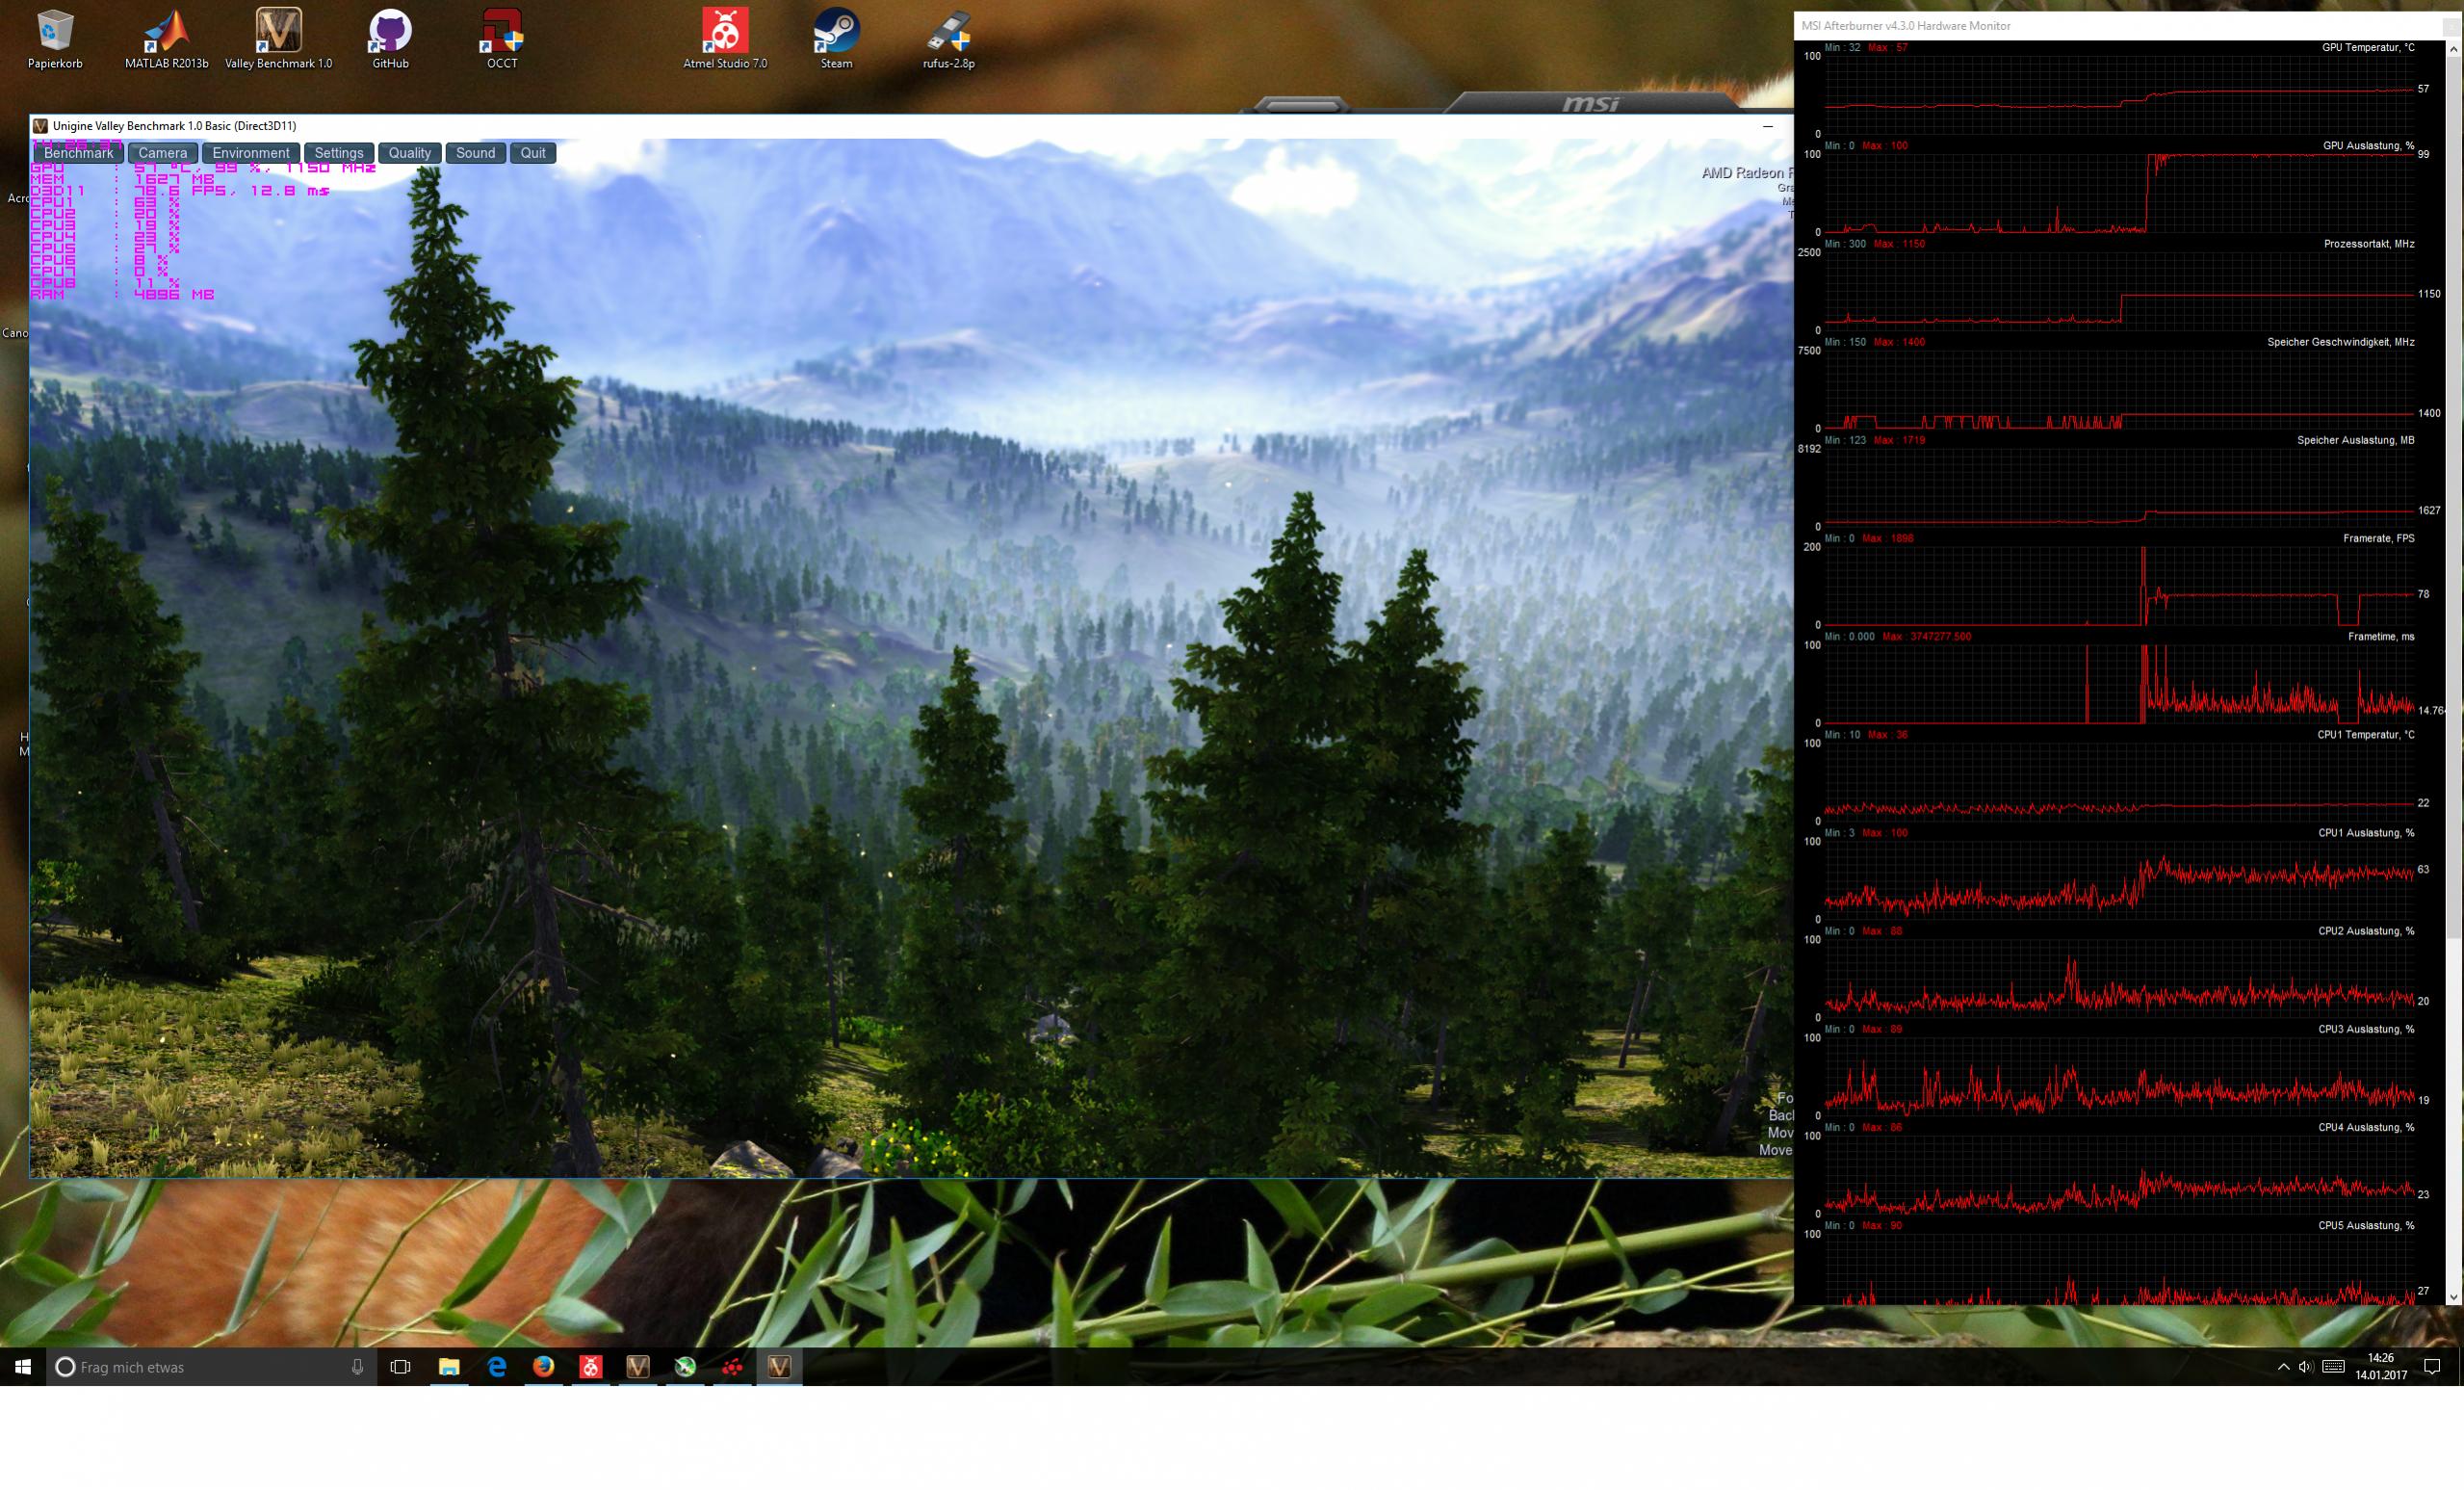
Task: Open the Valley Benchmark 1.0 desktop shortcut
Action: click(278, 39)
